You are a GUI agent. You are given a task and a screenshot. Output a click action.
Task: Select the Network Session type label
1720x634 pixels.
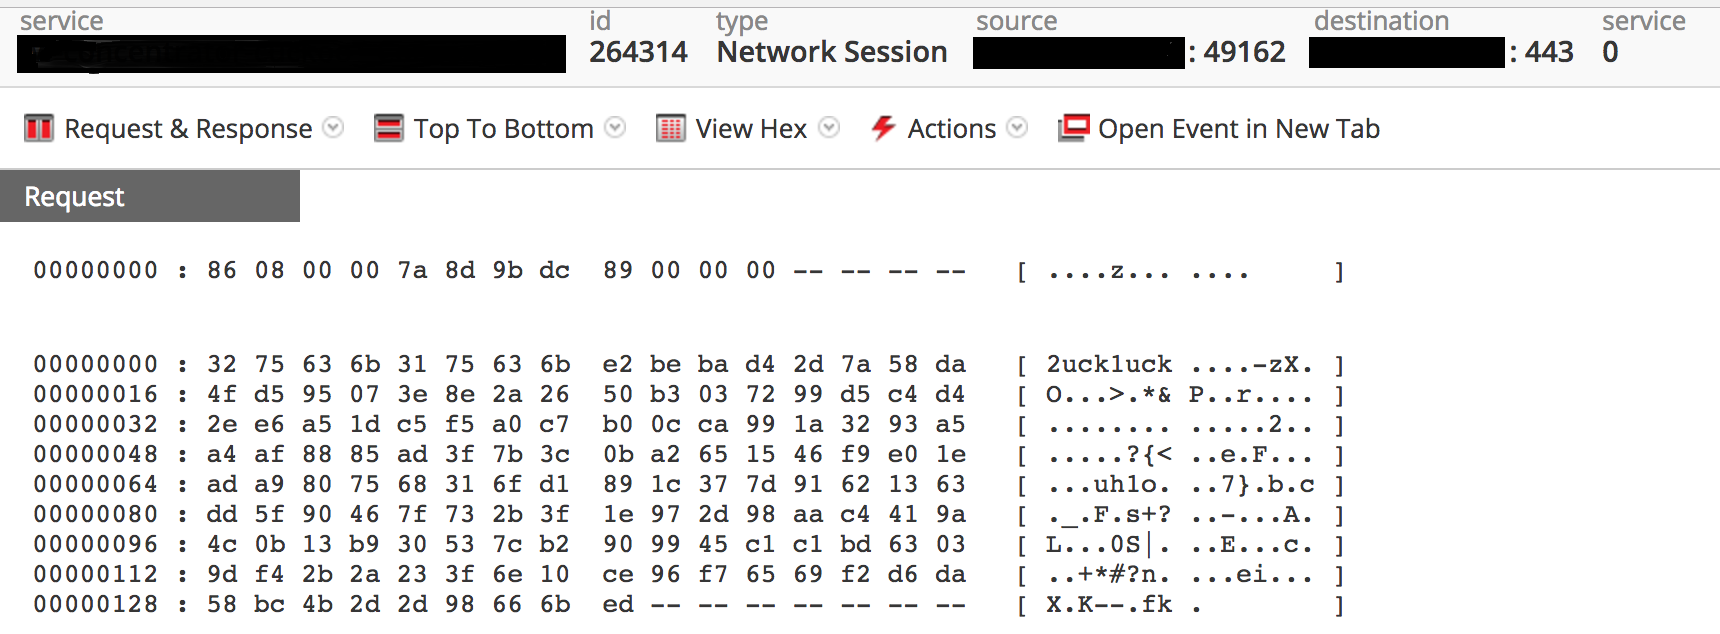(x=831, y=51)
